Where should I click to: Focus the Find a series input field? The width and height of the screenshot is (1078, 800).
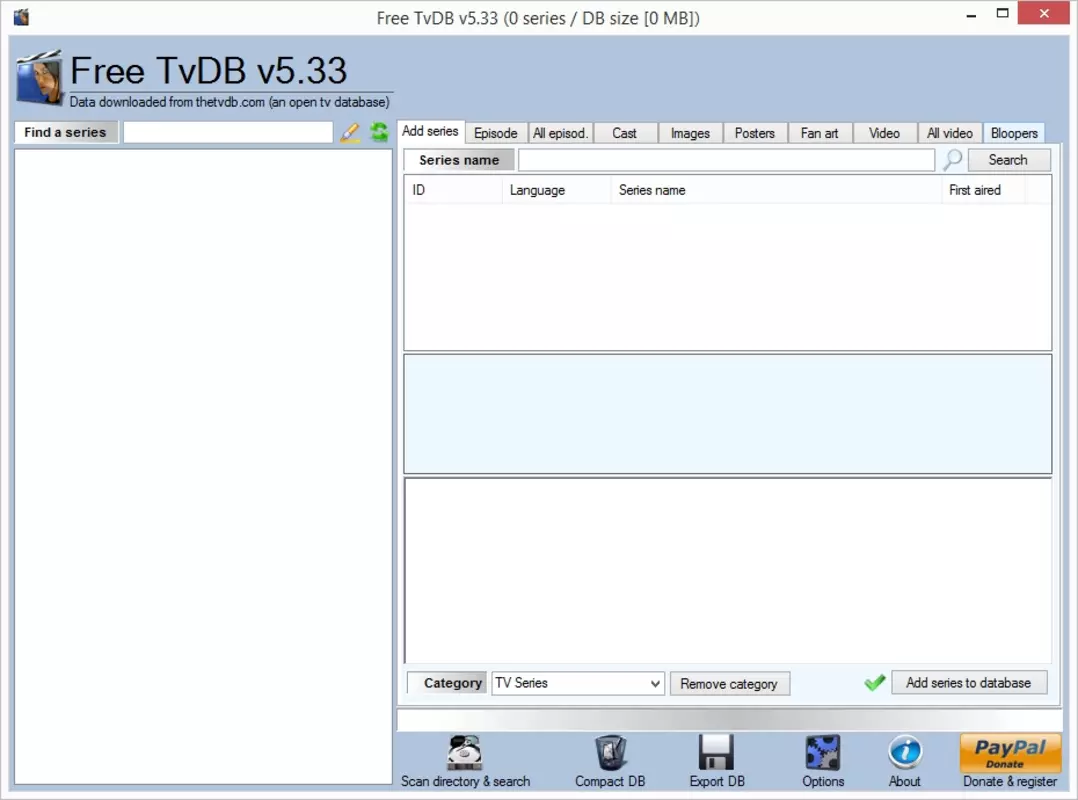click(228, 132)
